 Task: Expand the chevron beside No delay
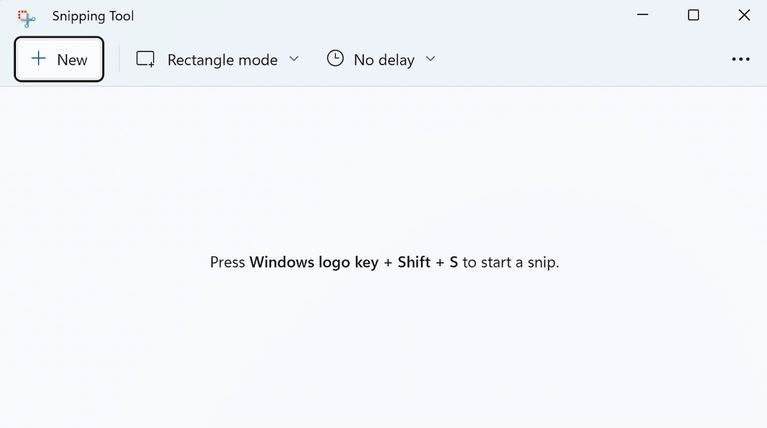click(431, 59)
